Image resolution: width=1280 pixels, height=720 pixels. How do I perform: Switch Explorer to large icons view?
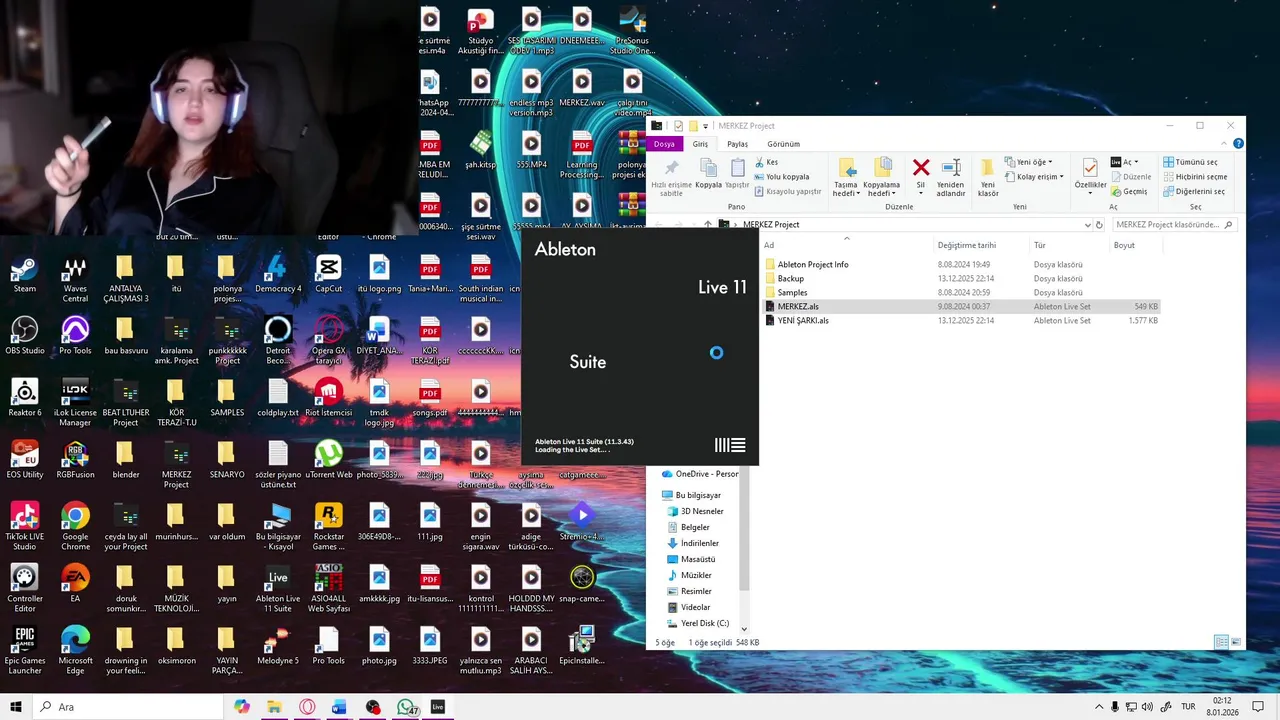coord(1236,642)
